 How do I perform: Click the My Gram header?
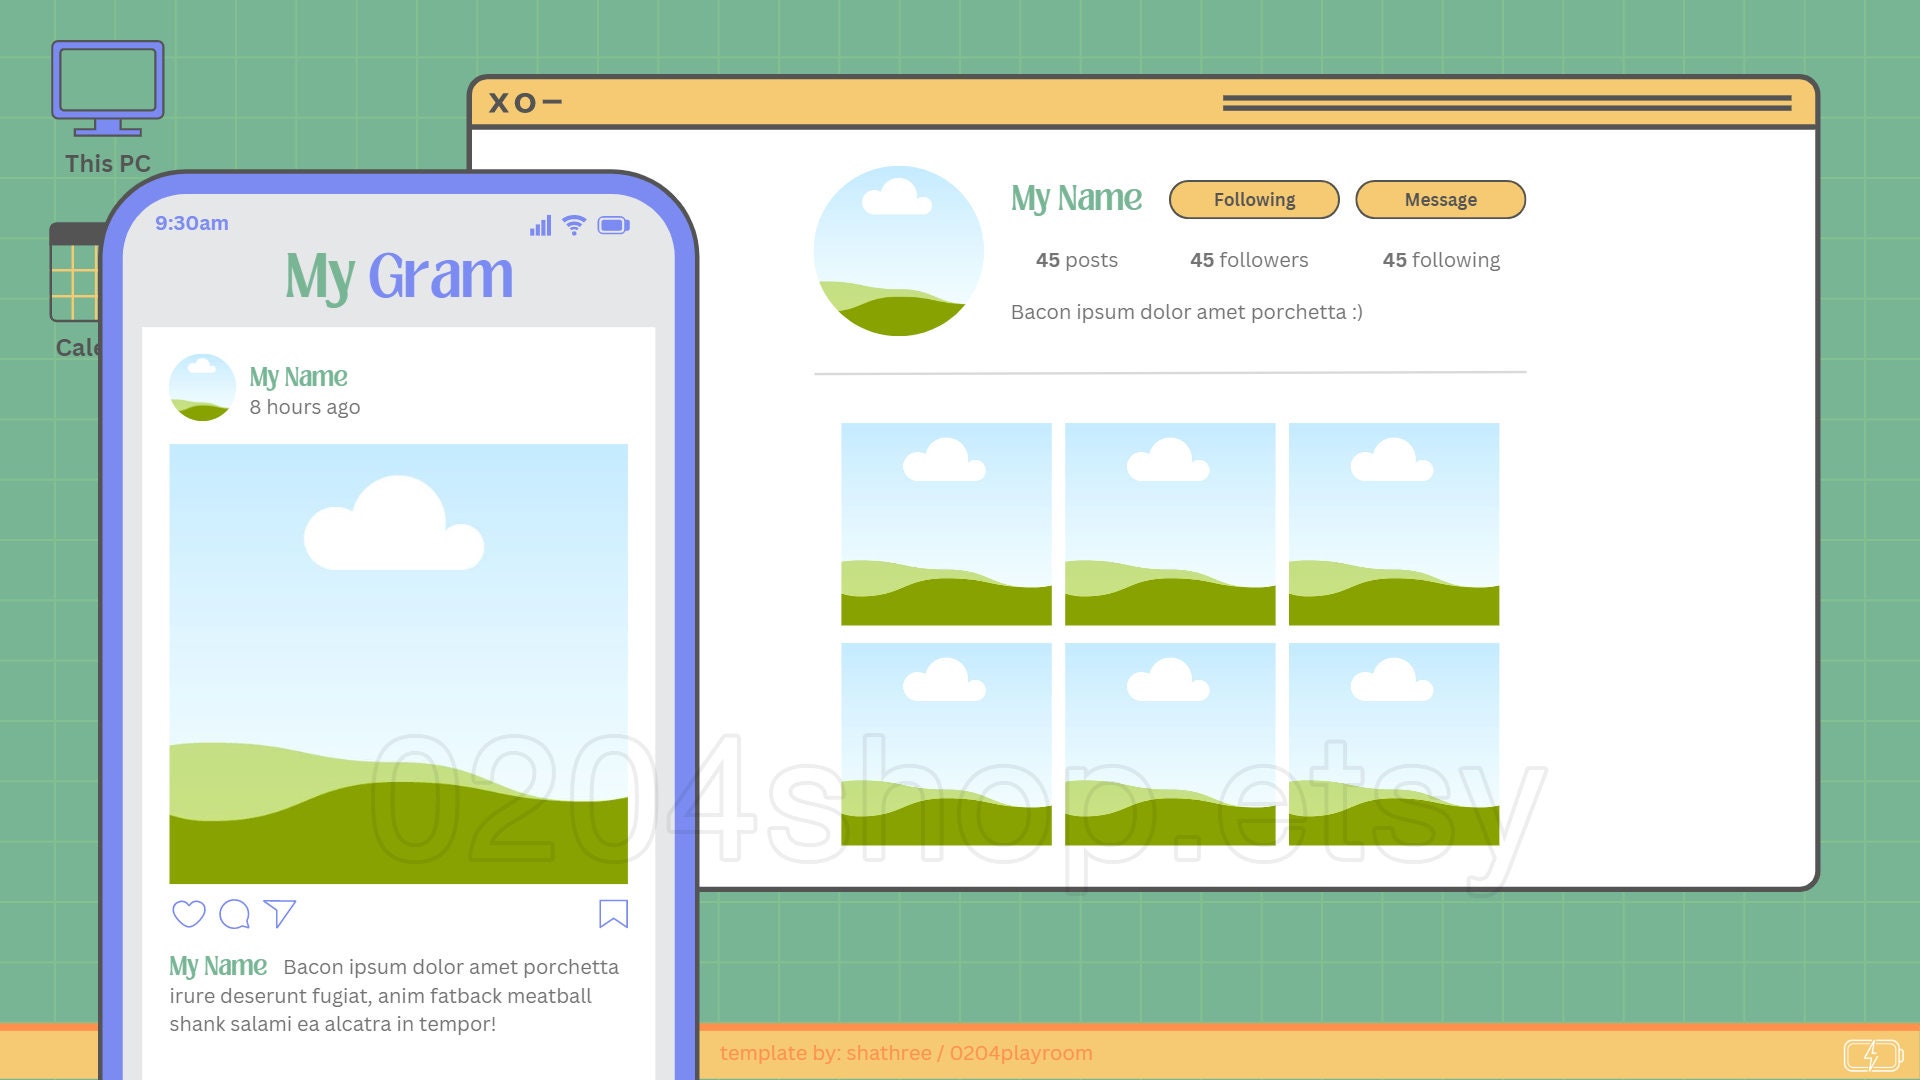point(398,275)
